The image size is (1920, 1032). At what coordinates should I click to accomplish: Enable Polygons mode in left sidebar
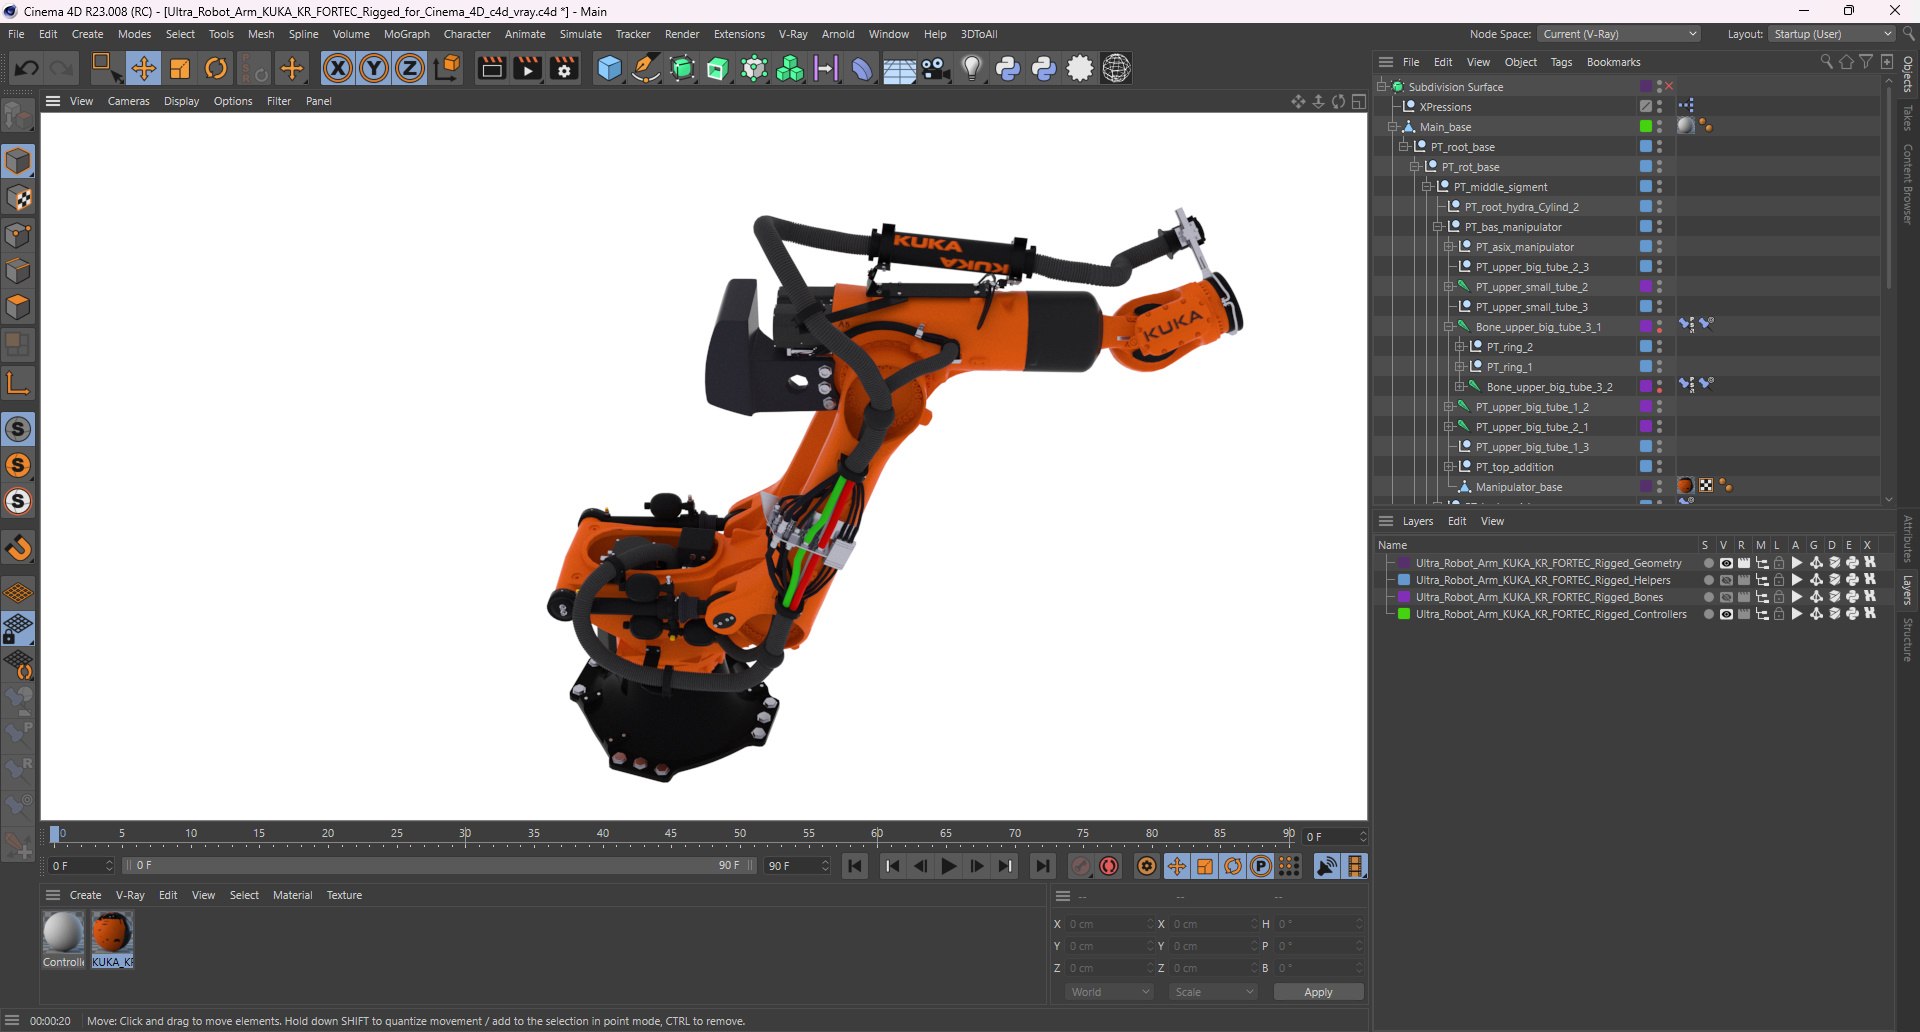pyautogui.click(x=18, y=307)
